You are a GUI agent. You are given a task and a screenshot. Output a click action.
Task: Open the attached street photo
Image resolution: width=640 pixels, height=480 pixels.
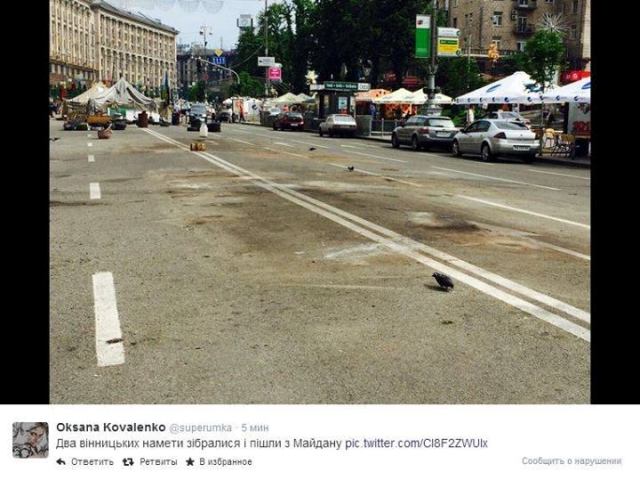[320, 202]
